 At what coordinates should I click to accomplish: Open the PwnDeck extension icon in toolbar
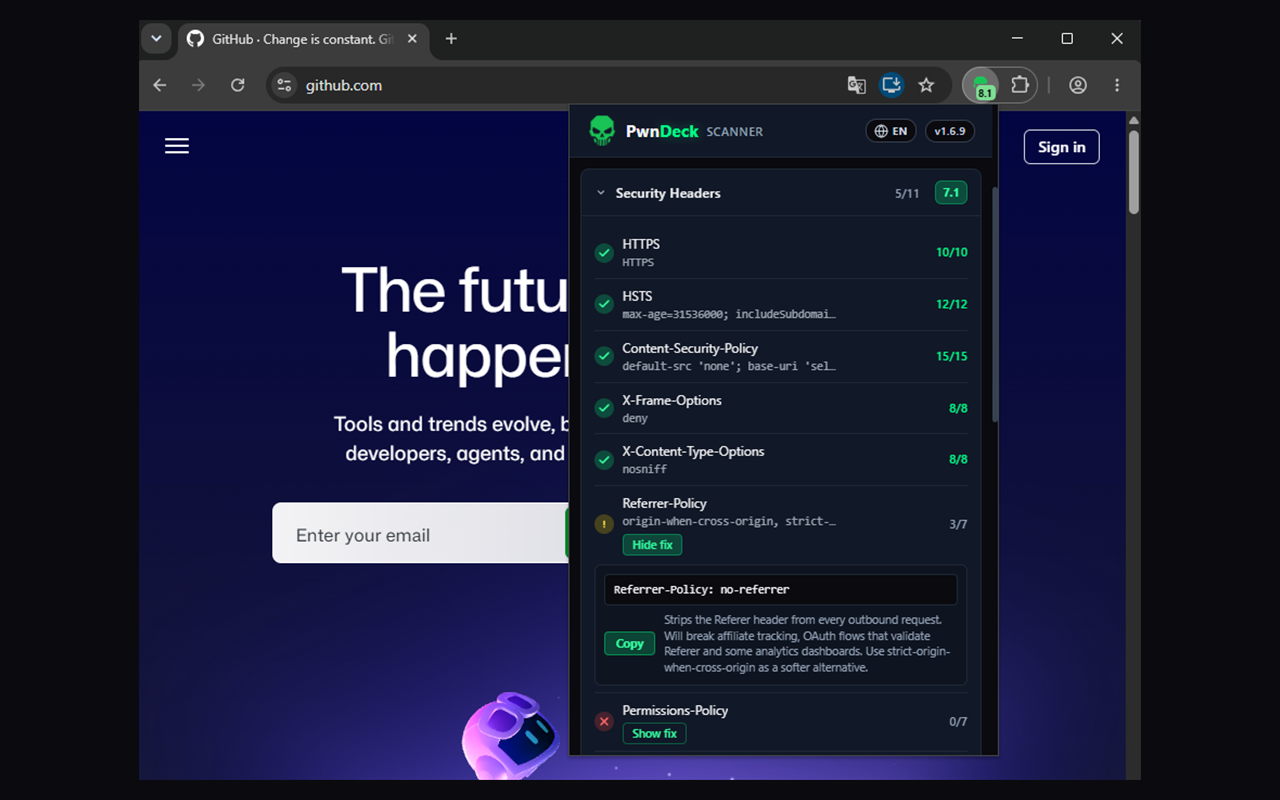982,85
